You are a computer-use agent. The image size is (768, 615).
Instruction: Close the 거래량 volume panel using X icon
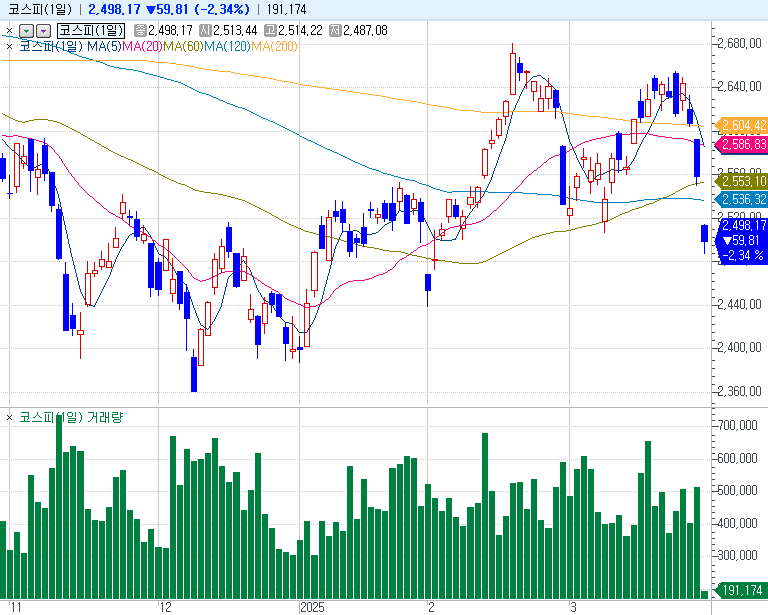pos(9,417)
